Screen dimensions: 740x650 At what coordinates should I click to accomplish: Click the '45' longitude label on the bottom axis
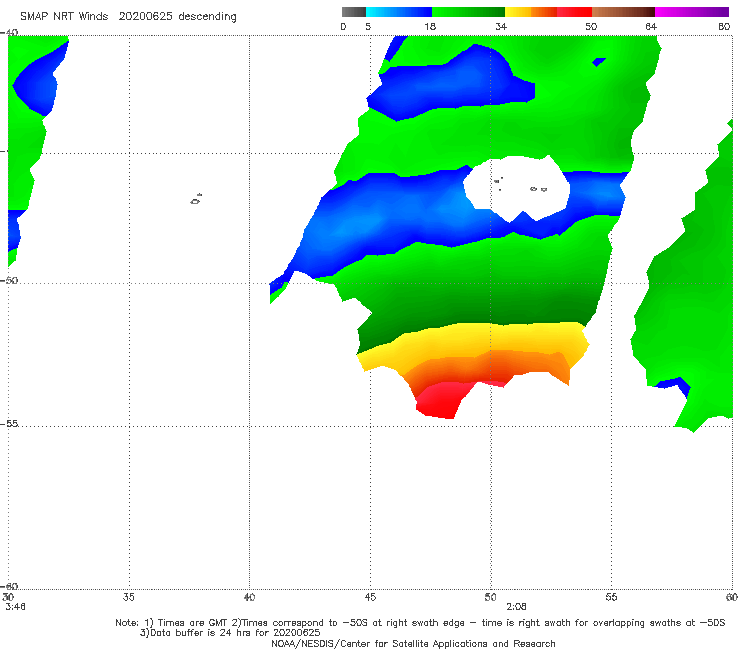[370, 597]
